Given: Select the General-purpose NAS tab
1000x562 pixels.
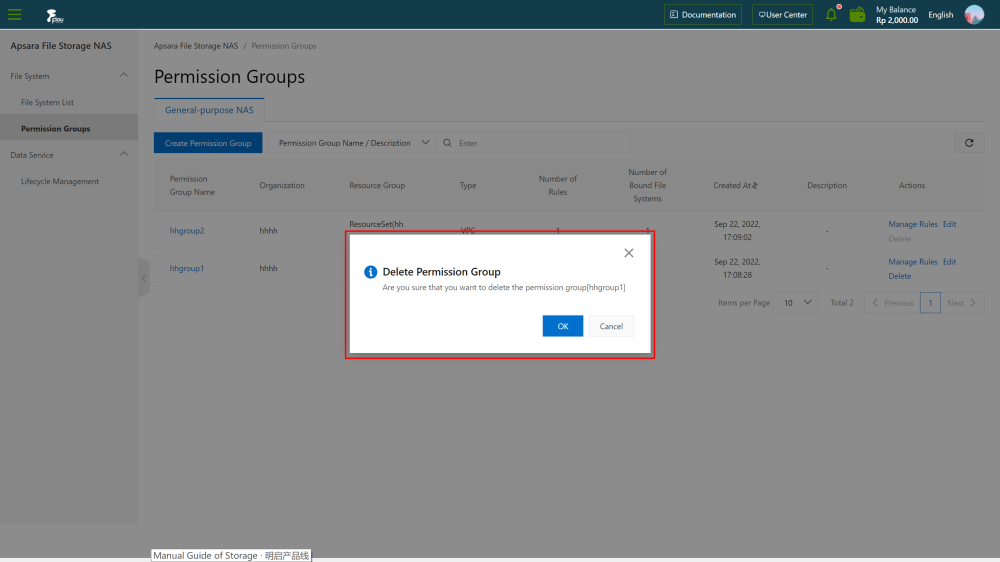Looking at the screenshot, I should 209,110.
